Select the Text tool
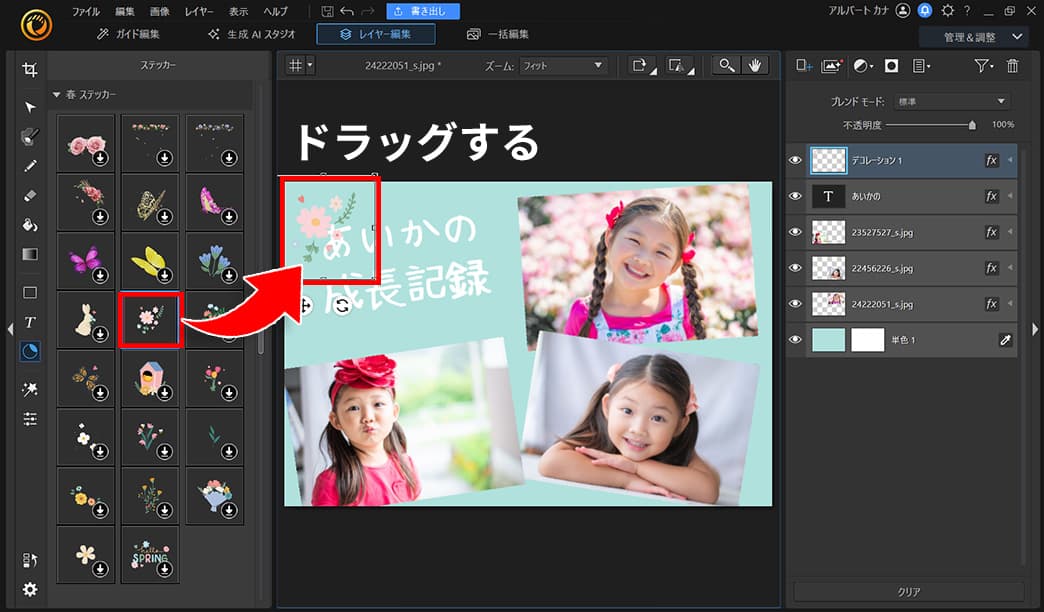1044x612 pixels. pos(30,321)
